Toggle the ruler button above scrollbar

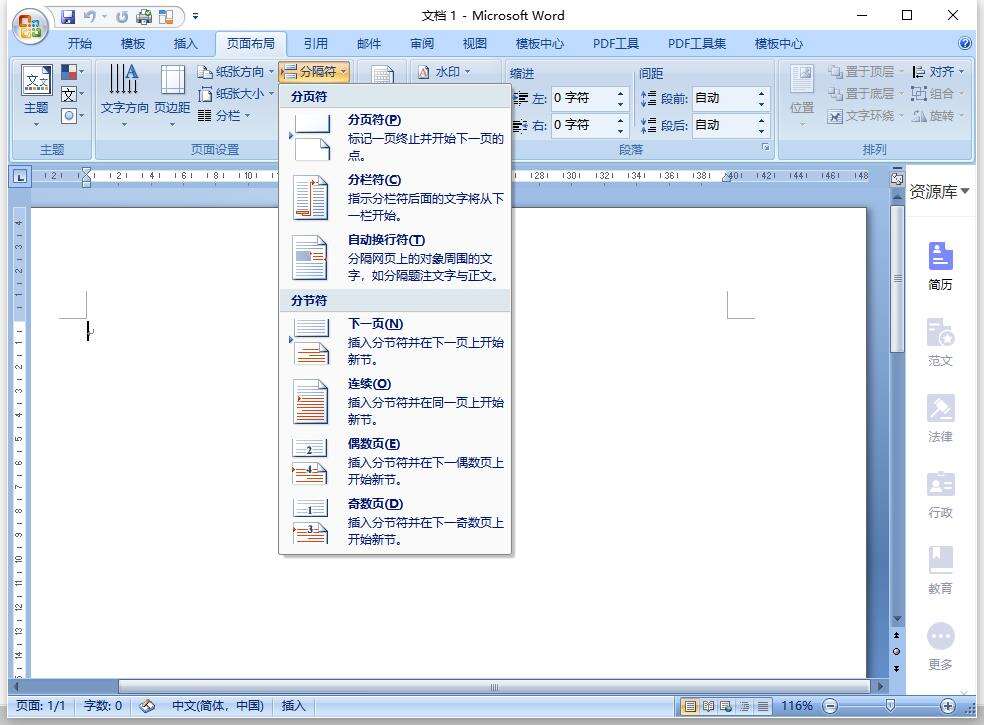point(897,178)
